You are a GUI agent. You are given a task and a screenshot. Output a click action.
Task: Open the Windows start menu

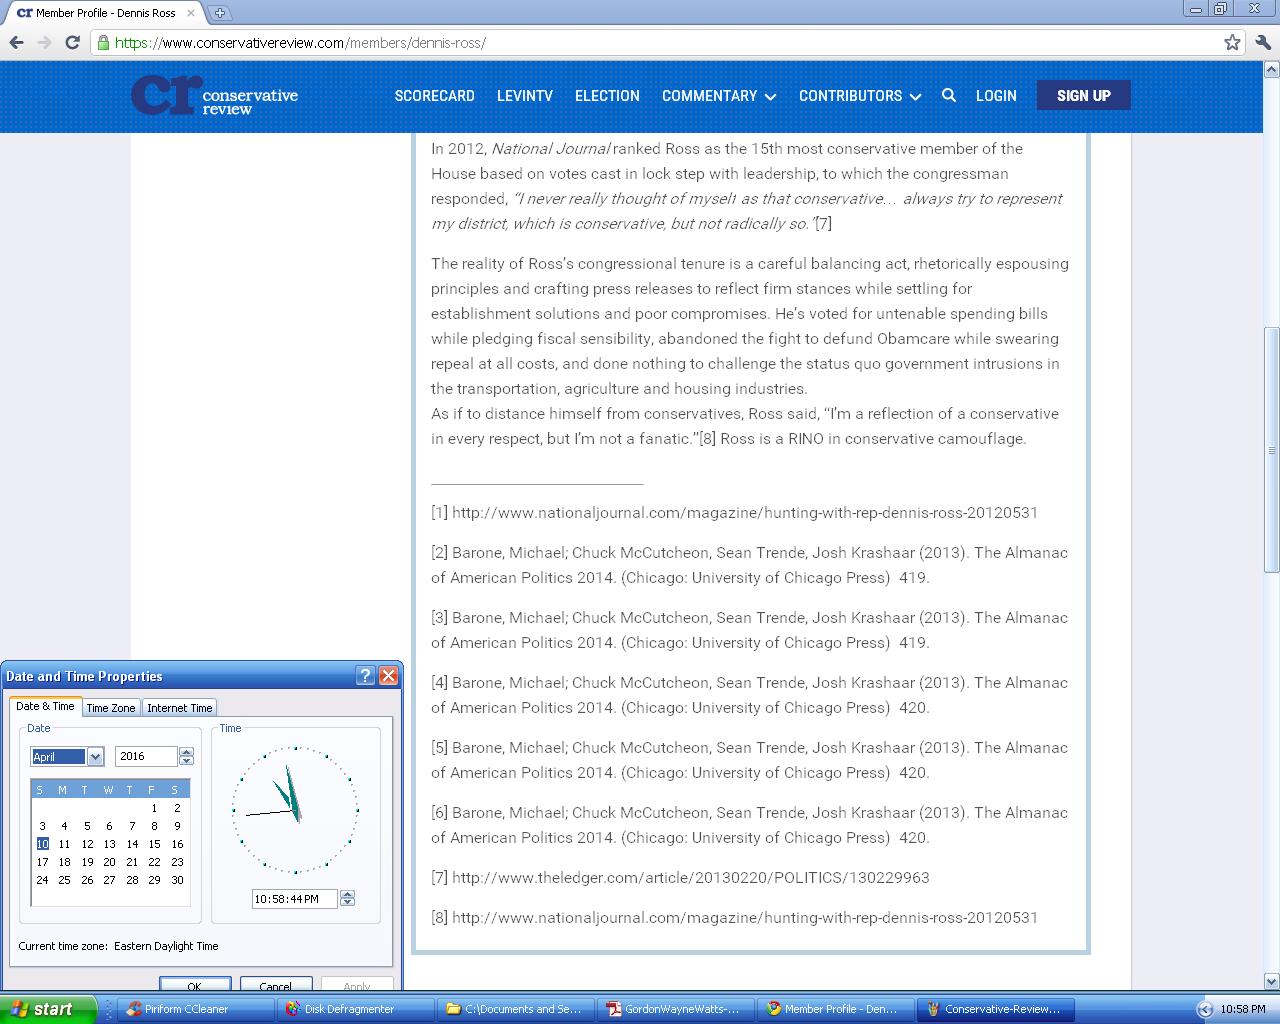(48, 1009)
